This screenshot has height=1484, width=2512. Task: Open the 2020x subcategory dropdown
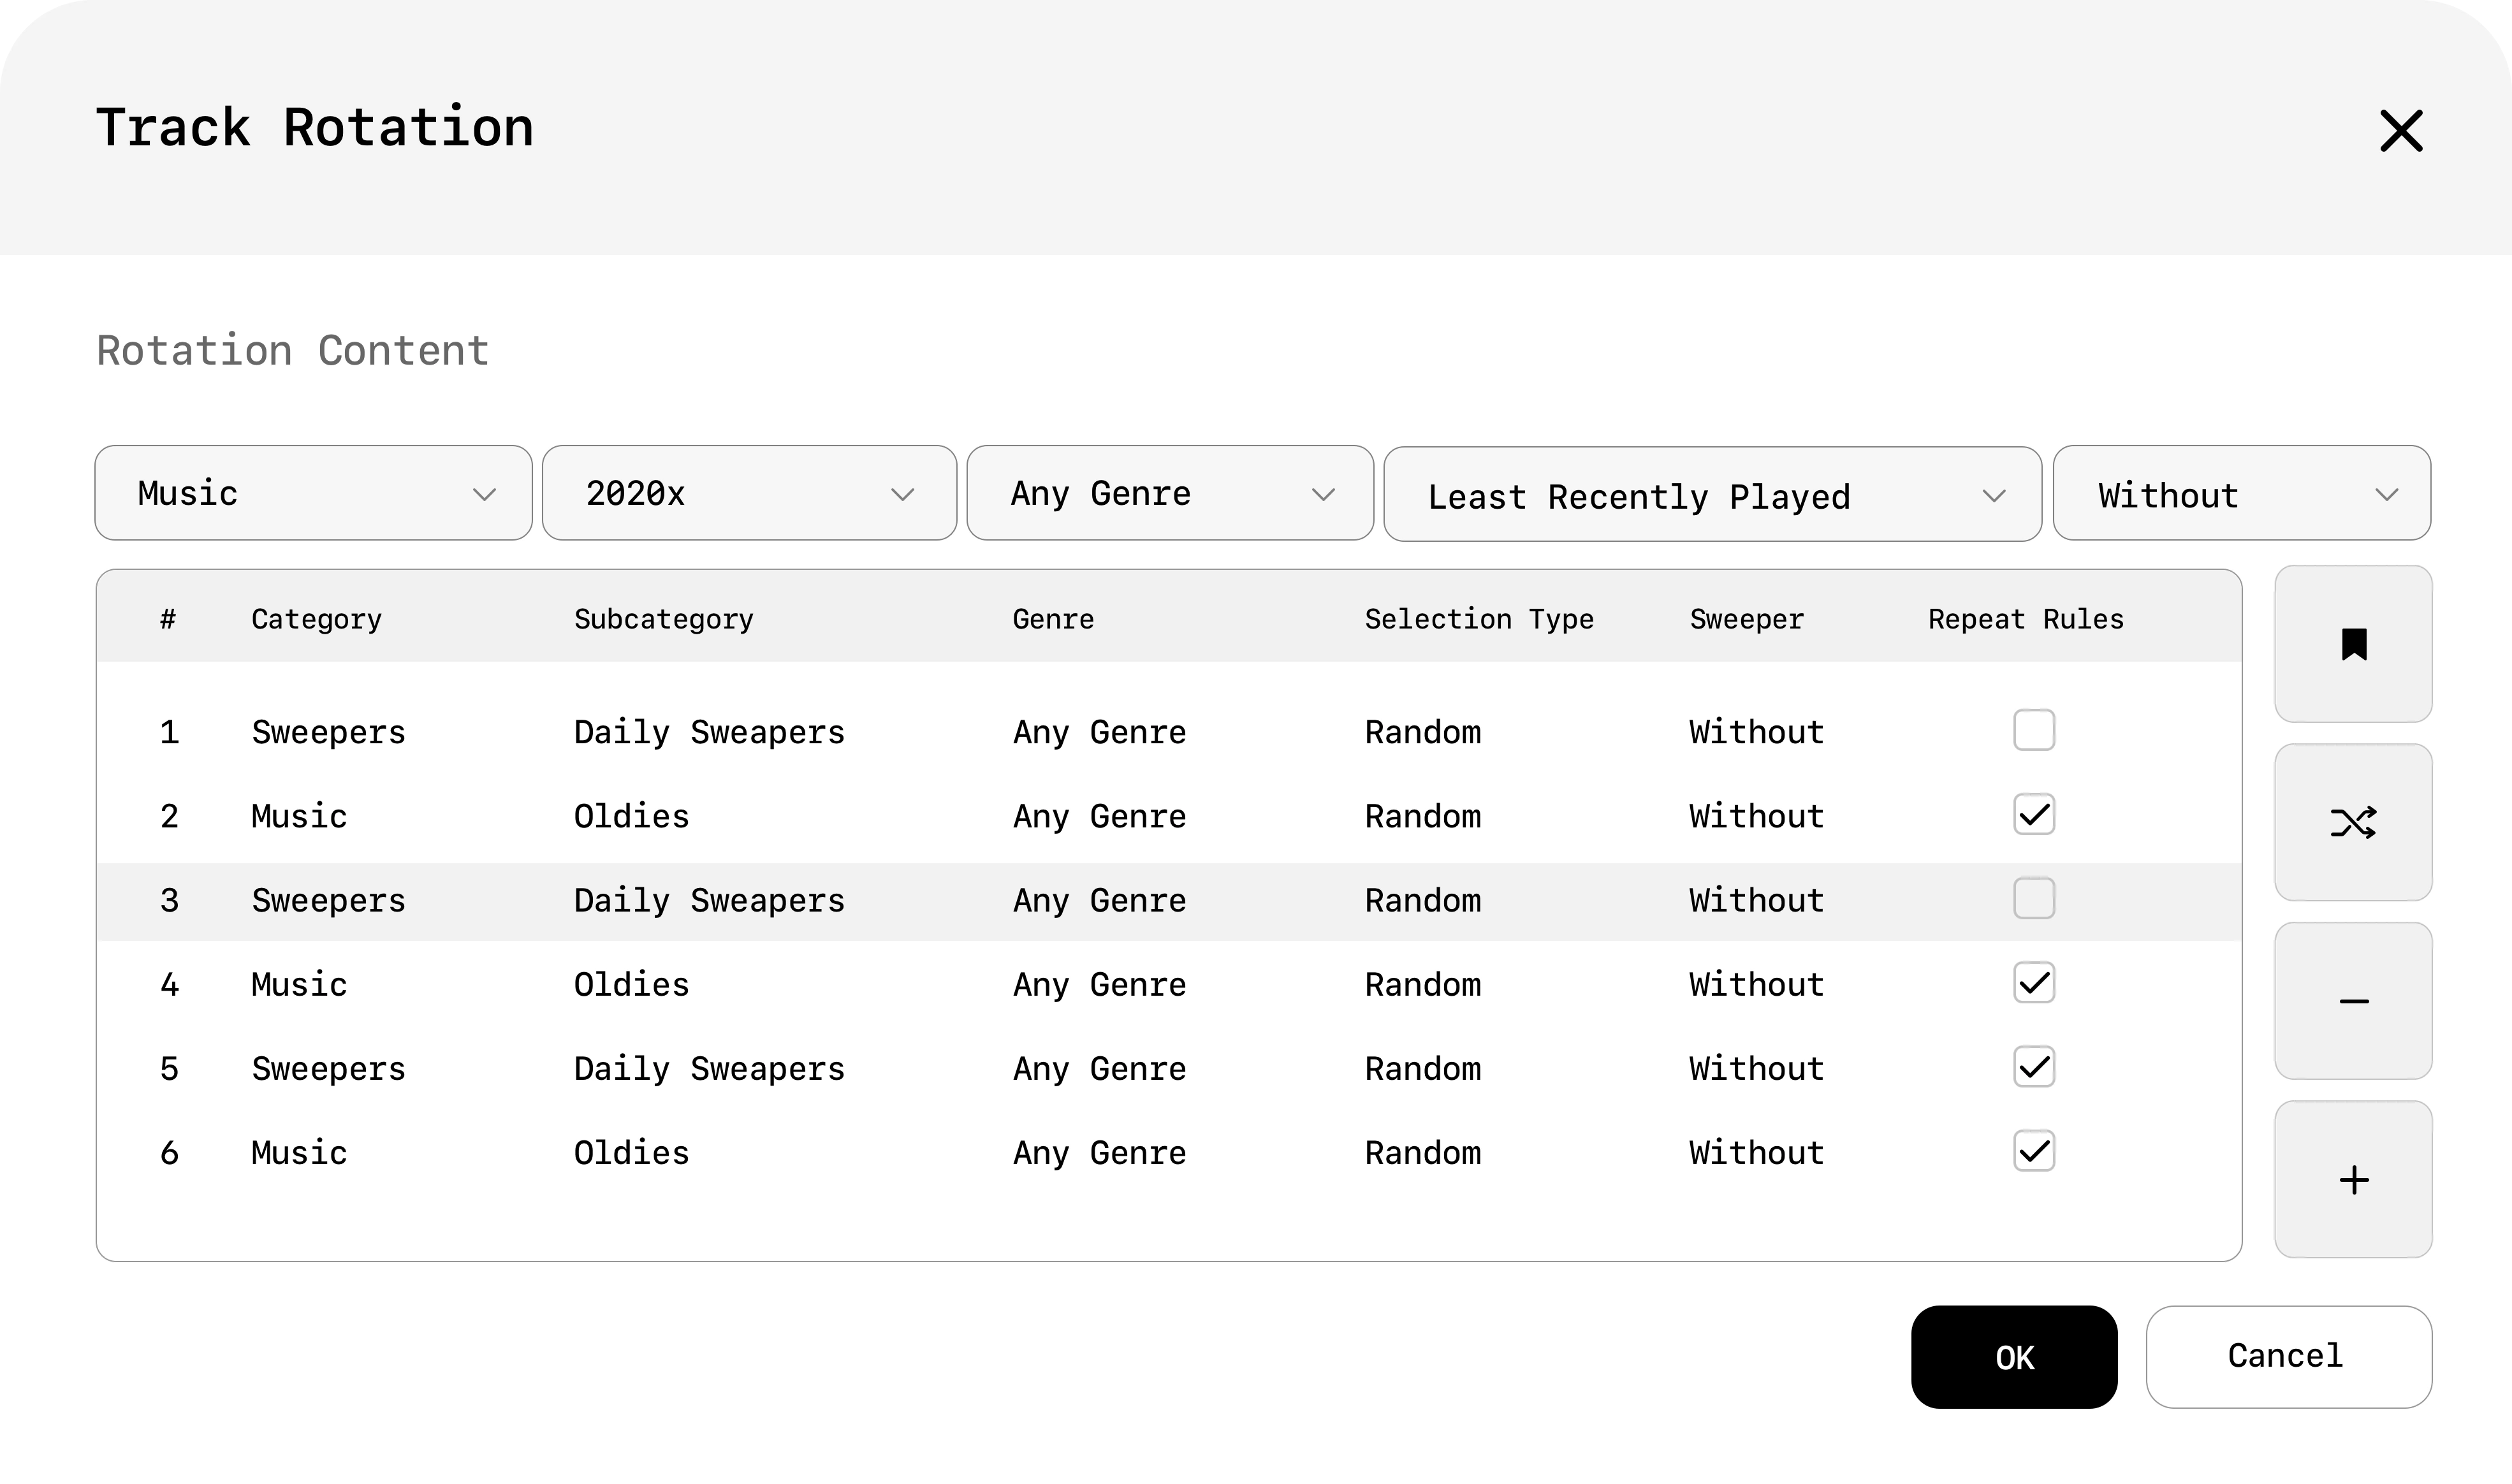[x=749, y=493]
